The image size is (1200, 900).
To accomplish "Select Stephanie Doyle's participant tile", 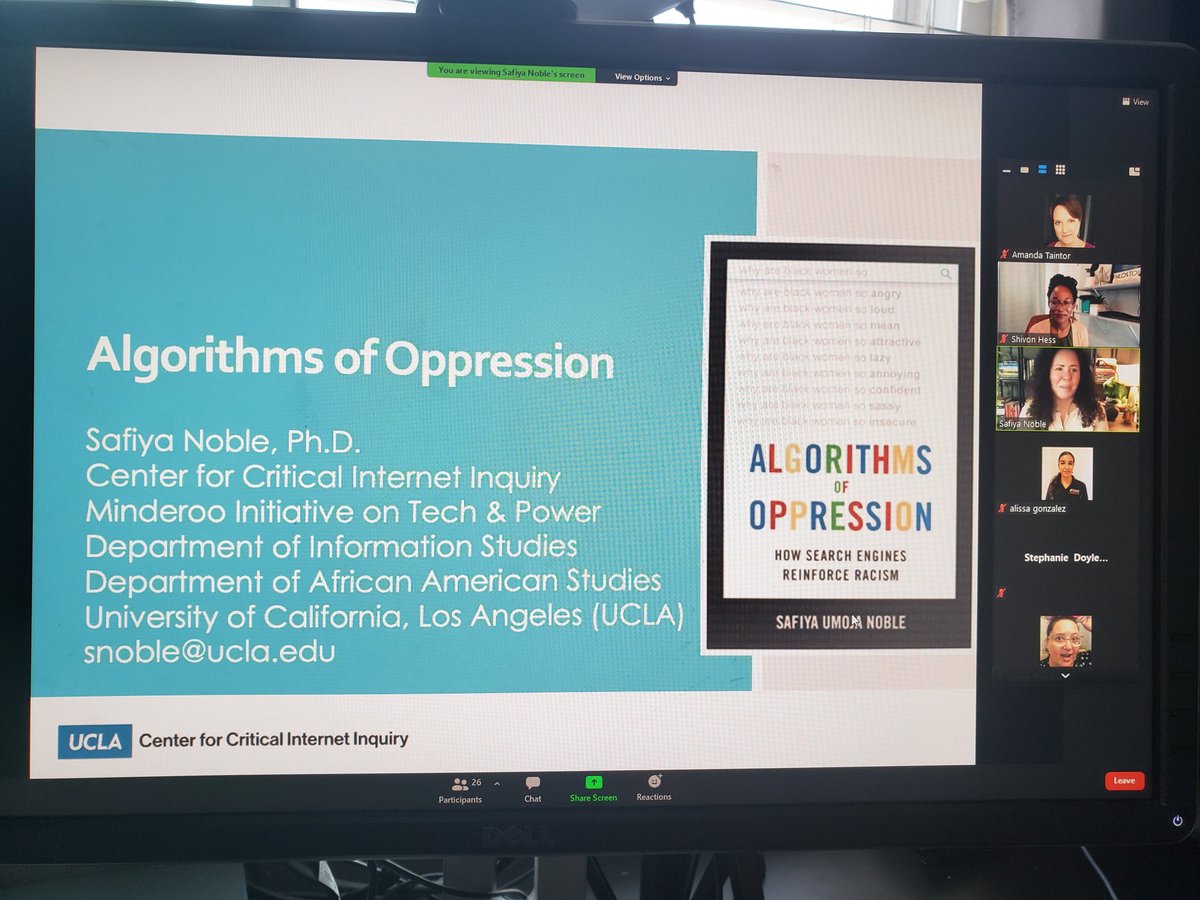I will coord(1065,557).
